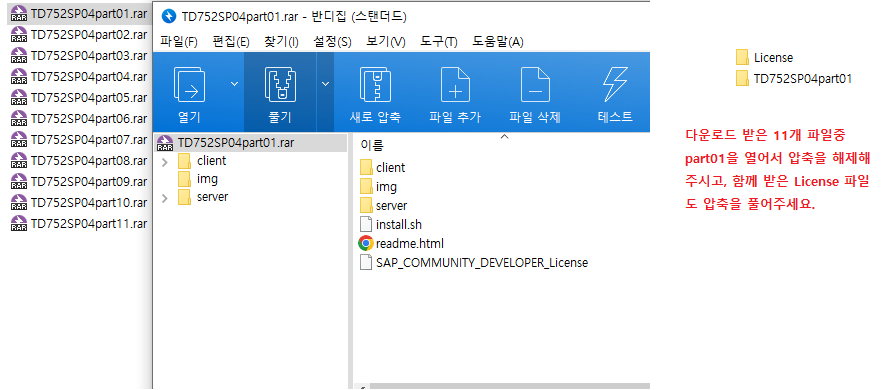The height and width of the screenshot is (390, 887).
Task: Select TD752SP04part01.rar root in tree pane
Action: point(251,143)
